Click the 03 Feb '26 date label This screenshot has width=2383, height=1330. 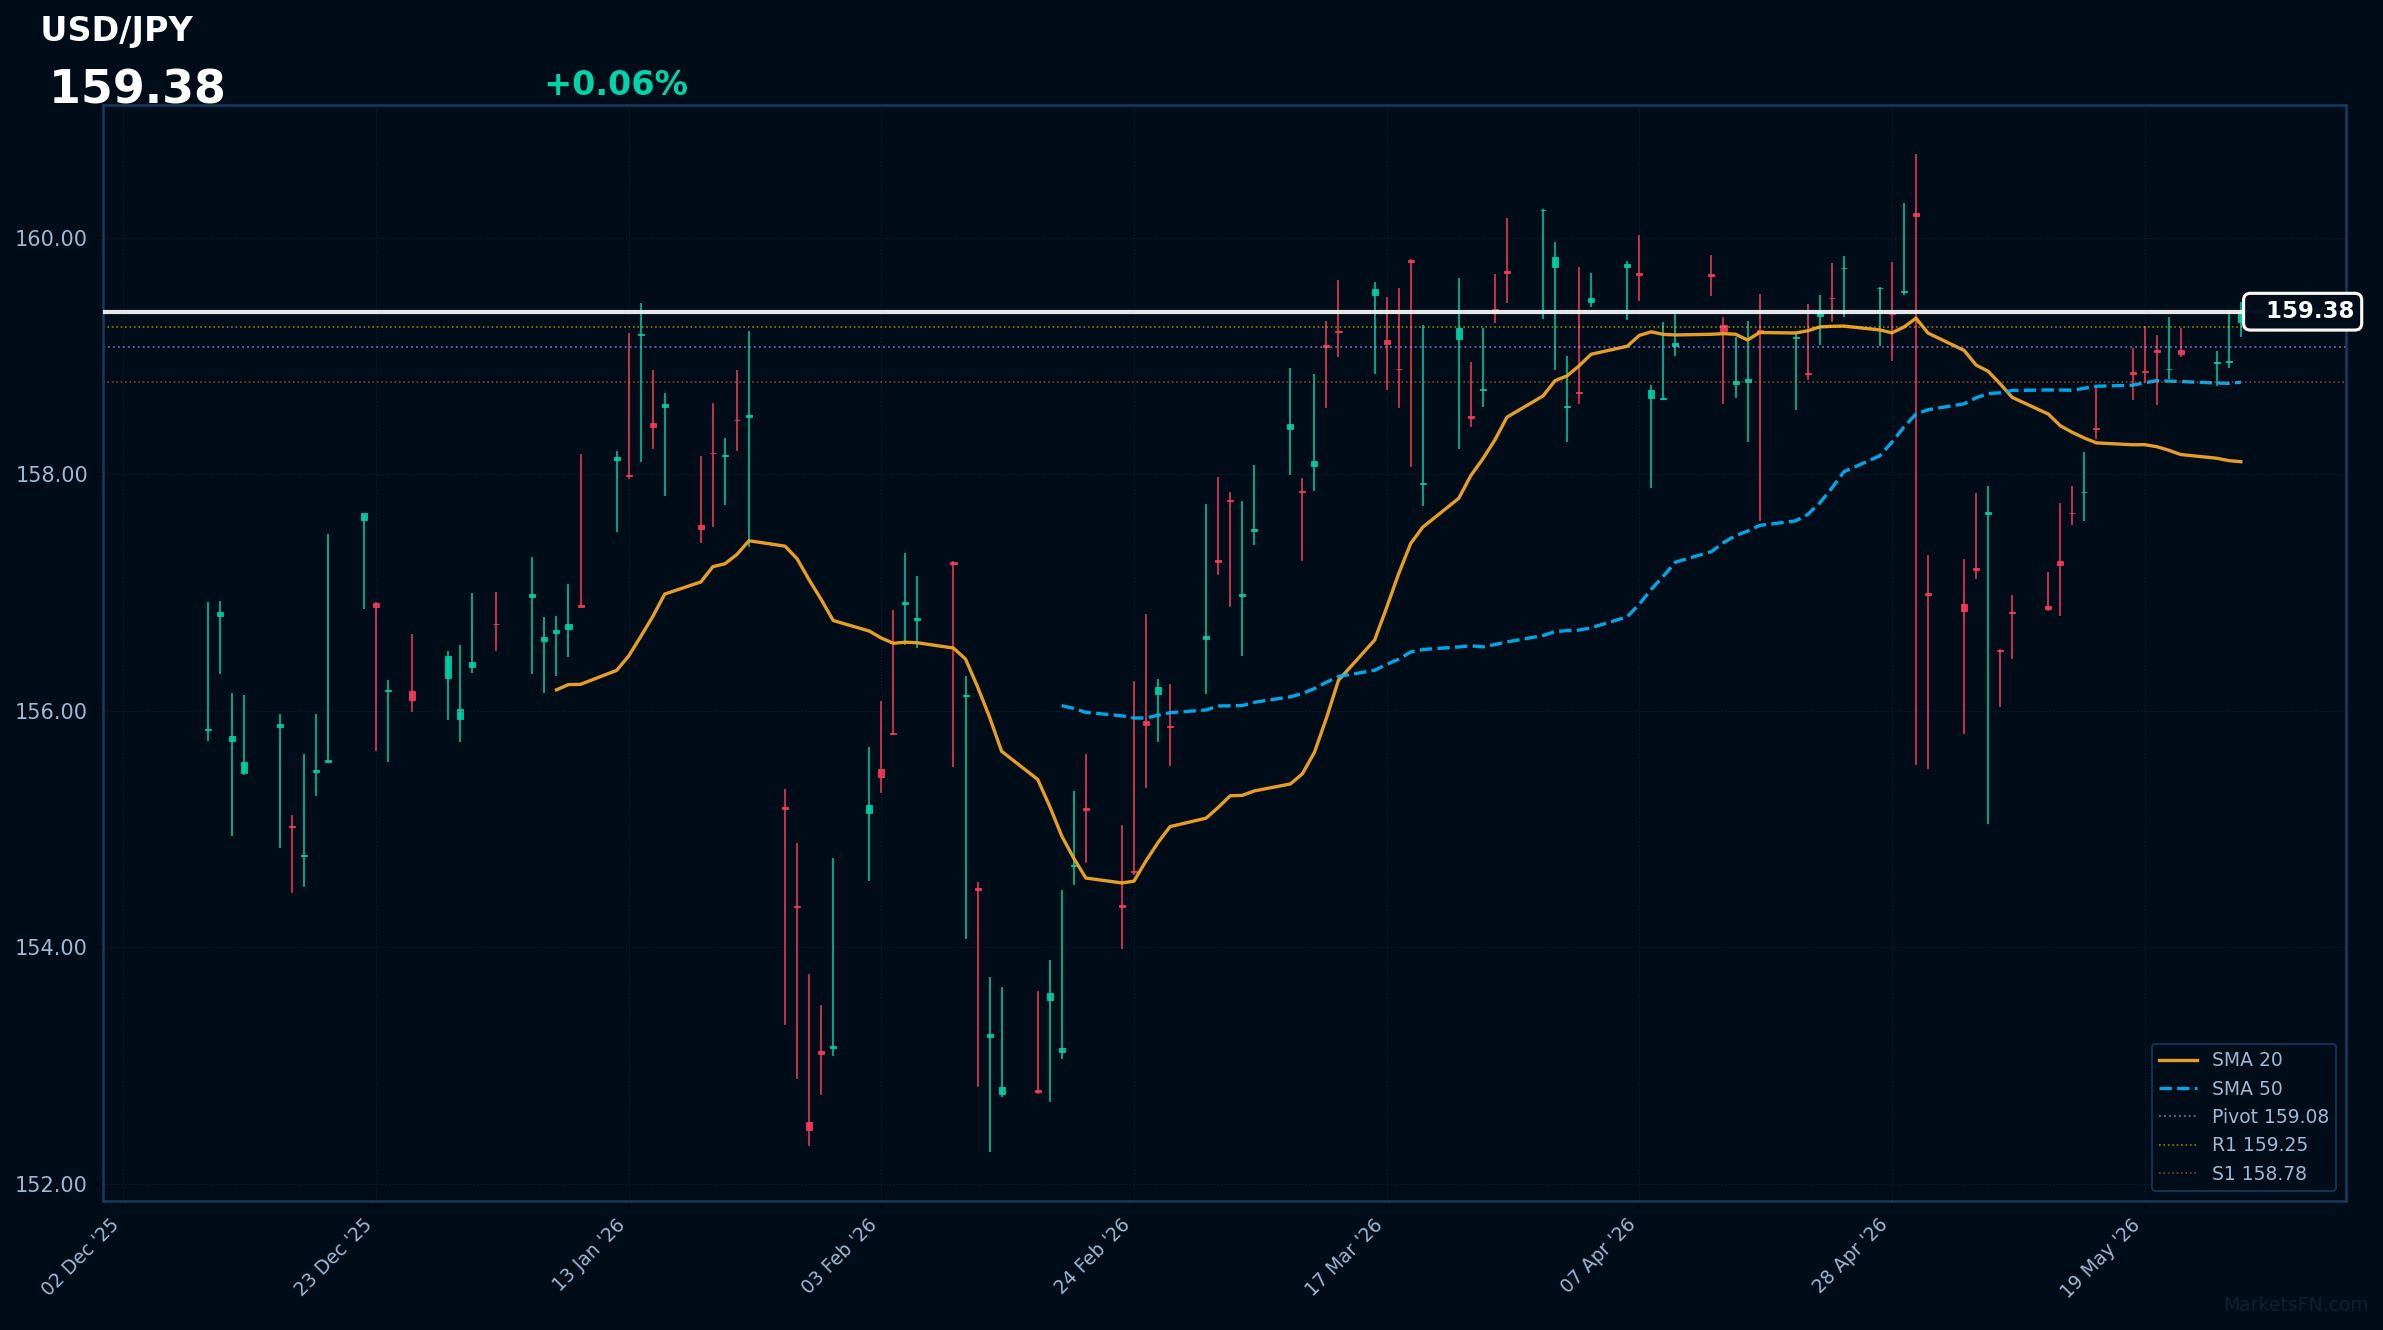[x=839, y=1256]
